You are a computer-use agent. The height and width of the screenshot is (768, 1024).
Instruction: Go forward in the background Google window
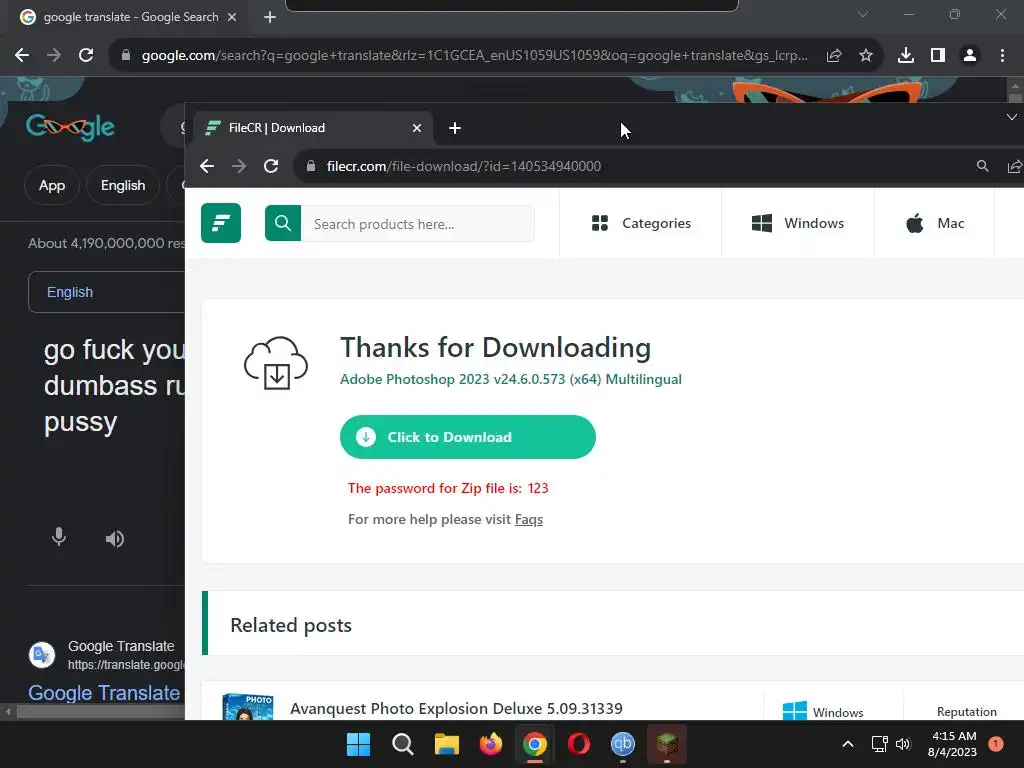(x=54, y=56)
